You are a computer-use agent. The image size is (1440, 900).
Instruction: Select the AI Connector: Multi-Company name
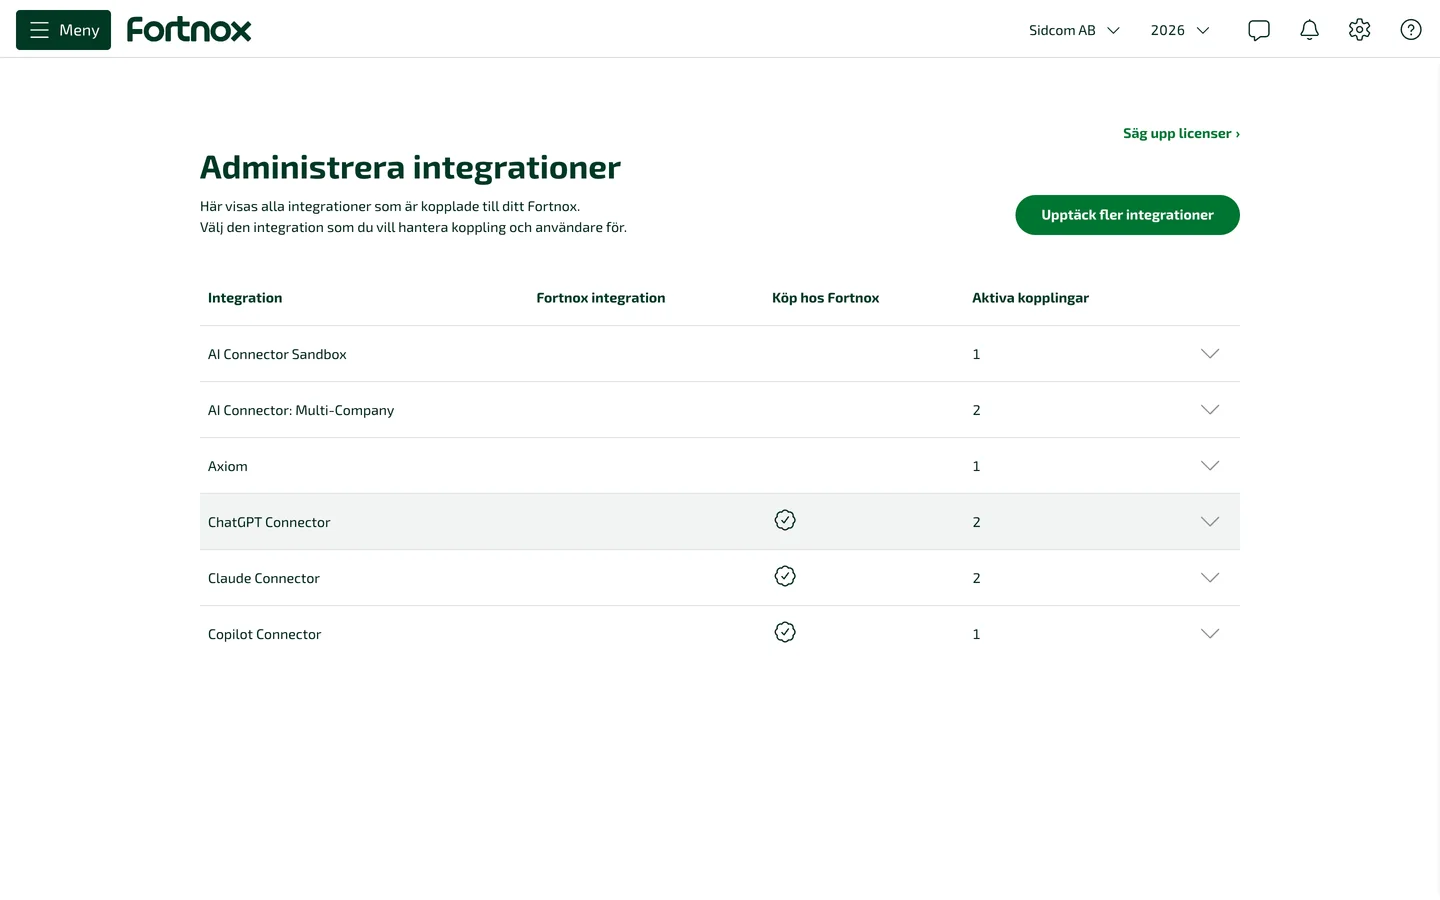point(301,410)
